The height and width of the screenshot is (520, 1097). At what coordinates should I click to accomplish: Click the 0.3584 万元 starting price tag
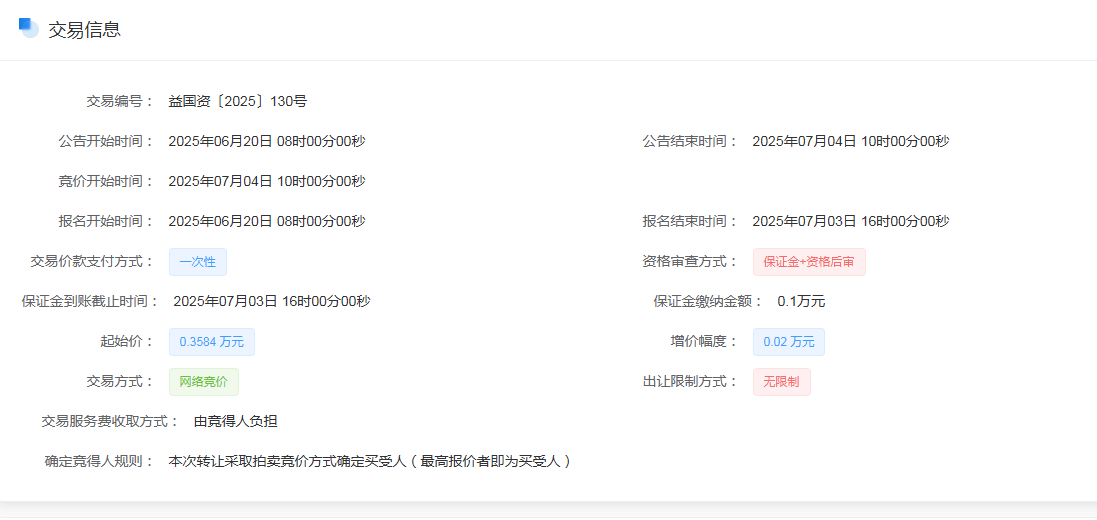pos(211,342)
